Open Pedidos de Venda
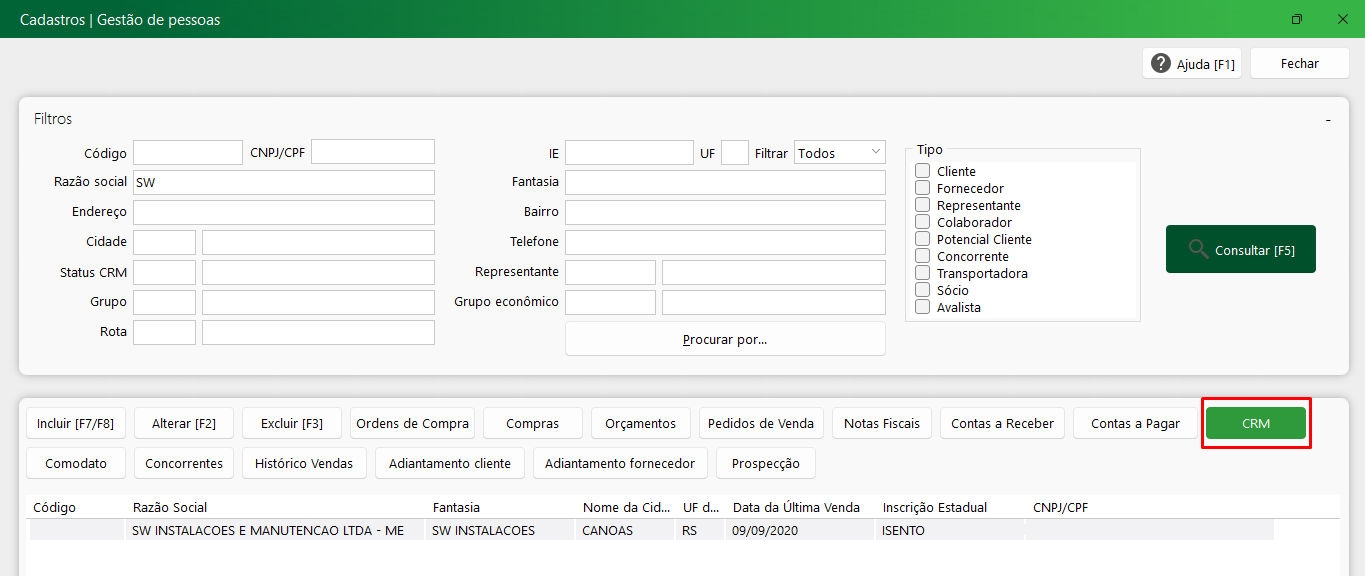The width and height of the screenshot is (1365, 576). pos(761,423)
